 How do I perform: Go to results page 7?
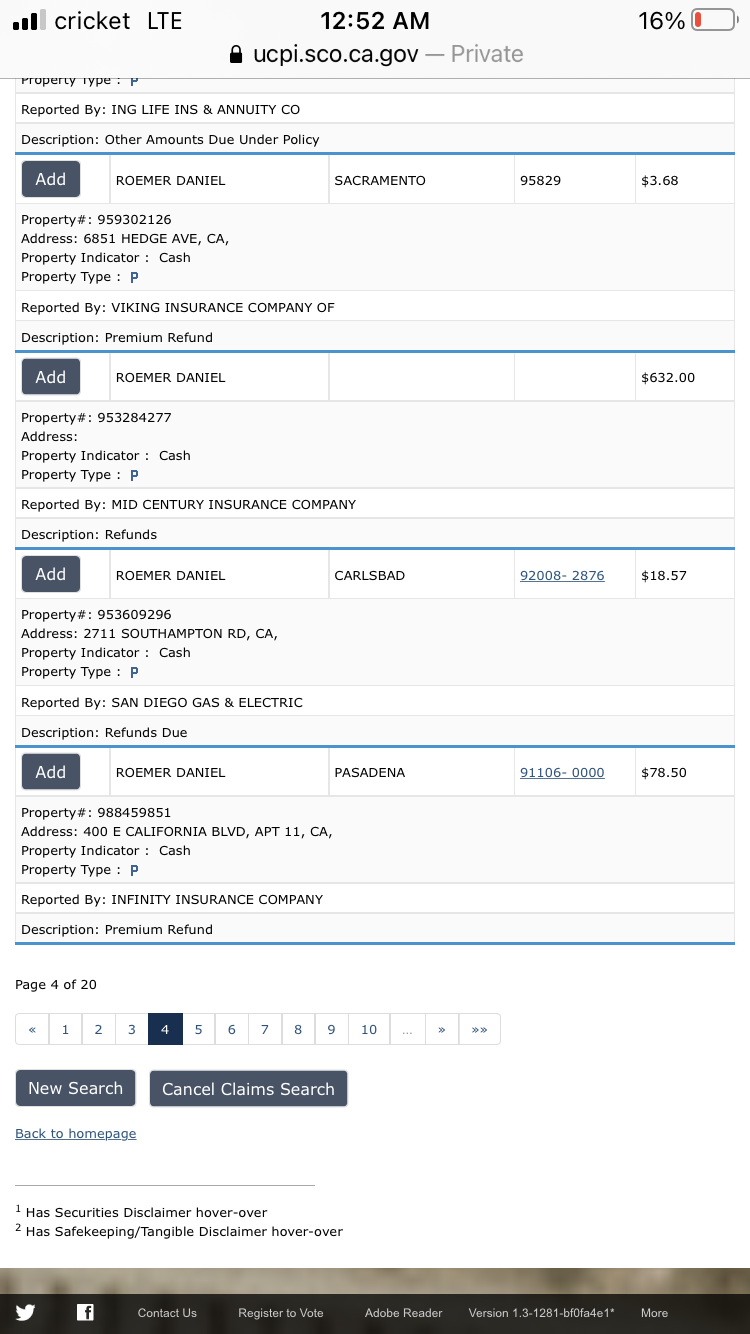pyautogui.click(x=265, y=1029)
